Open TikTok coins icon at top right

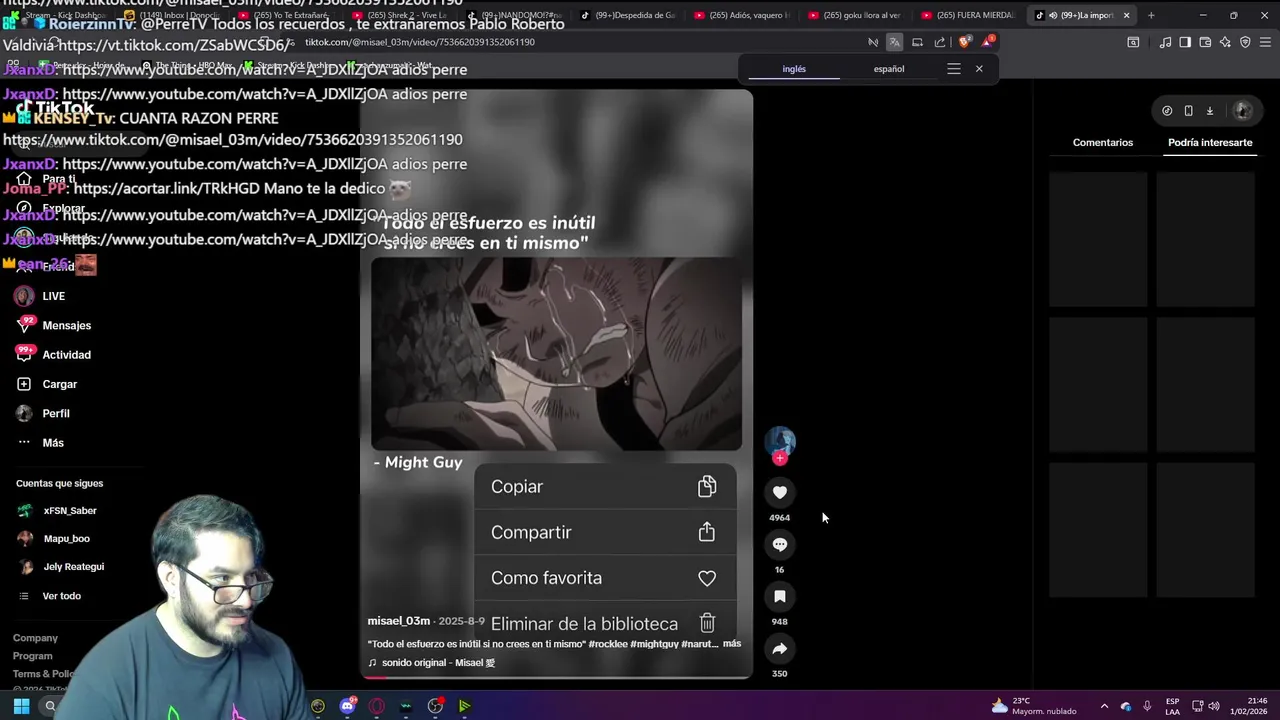[1167, 111]
